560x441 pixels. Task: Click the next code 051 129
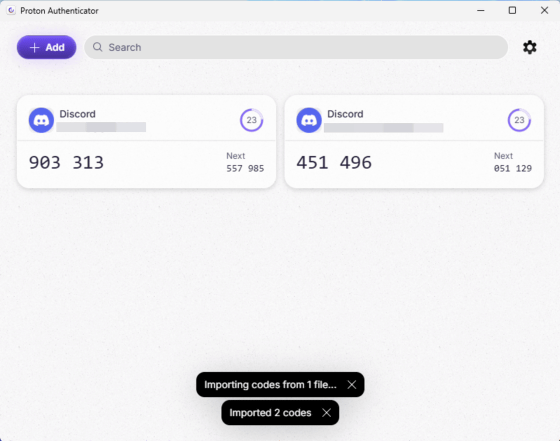(x=513, y=168)
